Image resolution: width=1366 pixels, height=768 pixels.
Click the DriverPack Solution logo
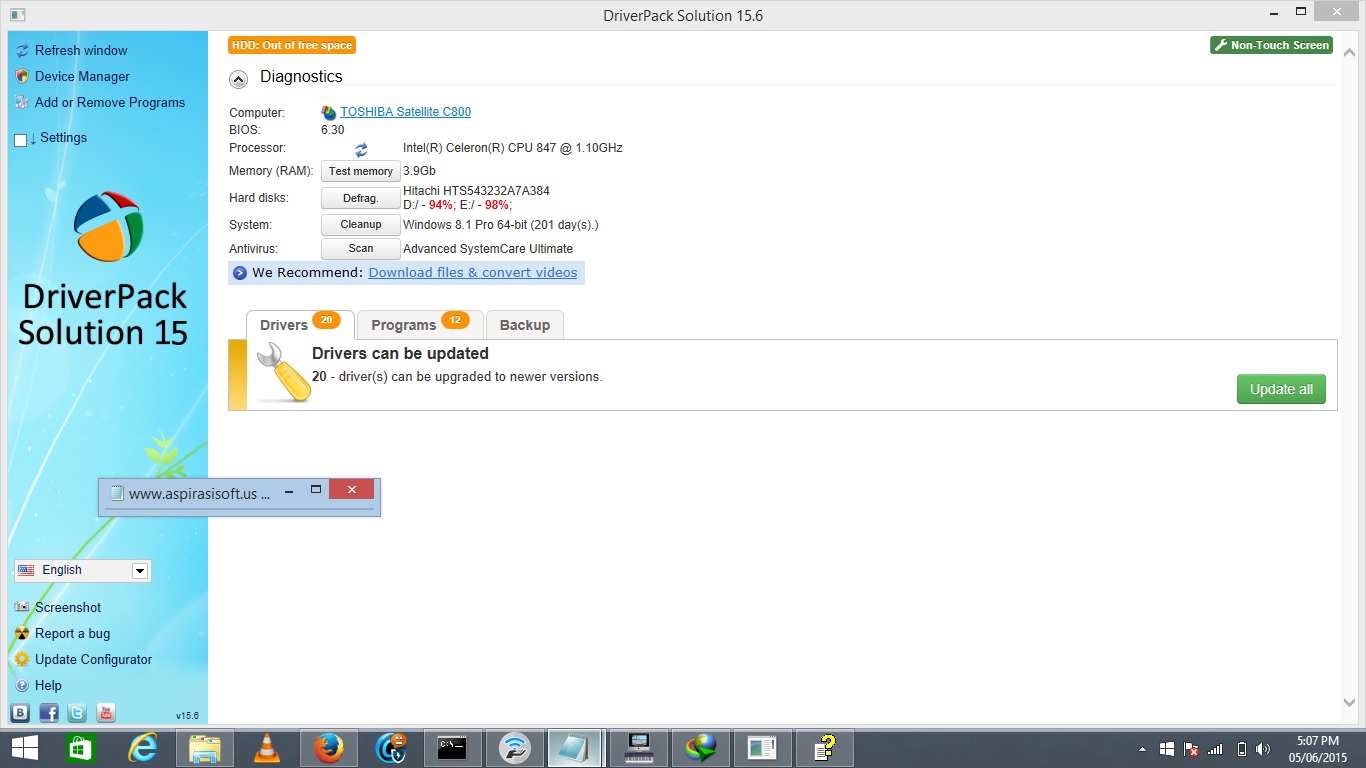pos(108,226)
